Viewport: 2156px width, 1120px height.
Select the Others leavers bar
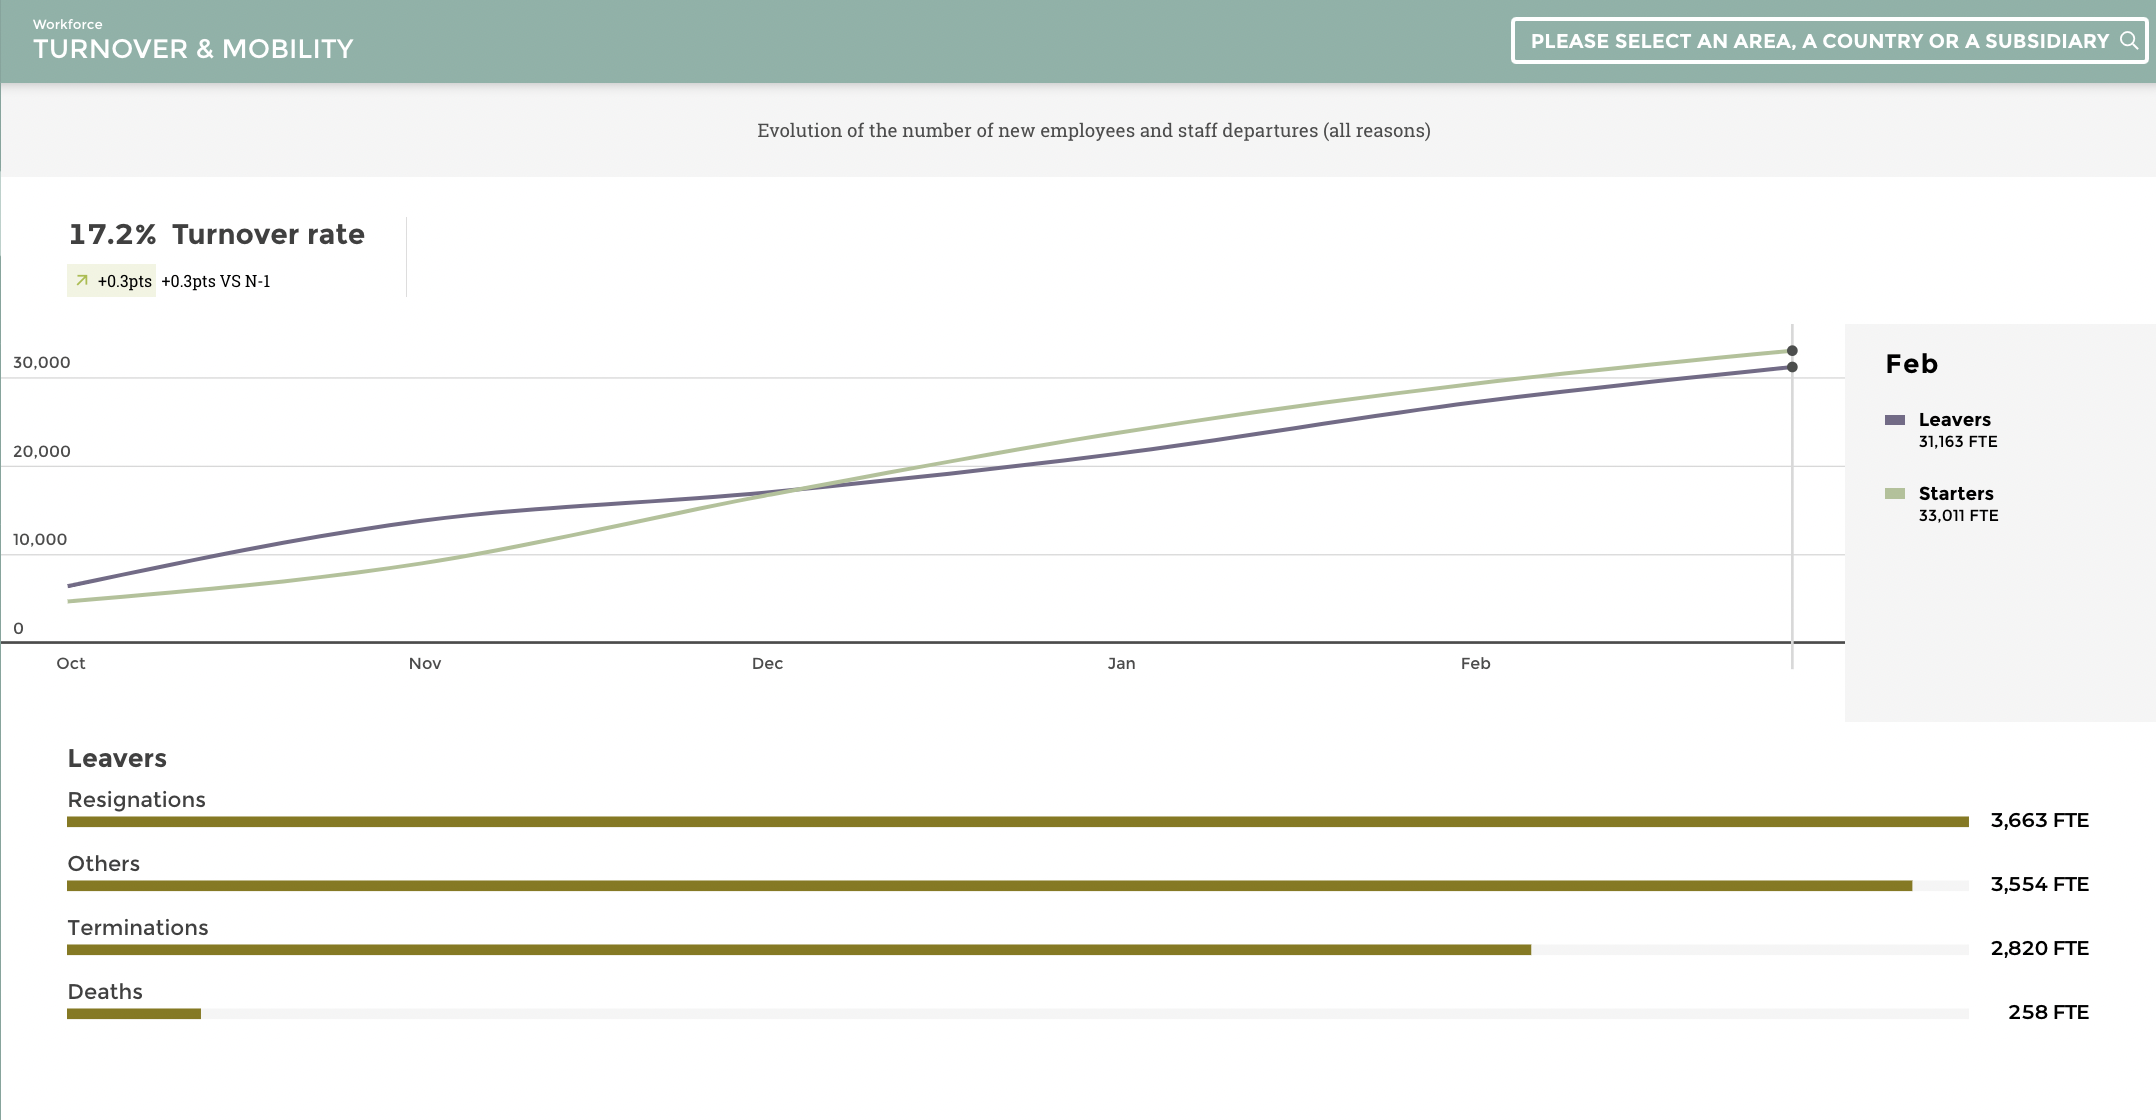point(989,886)
